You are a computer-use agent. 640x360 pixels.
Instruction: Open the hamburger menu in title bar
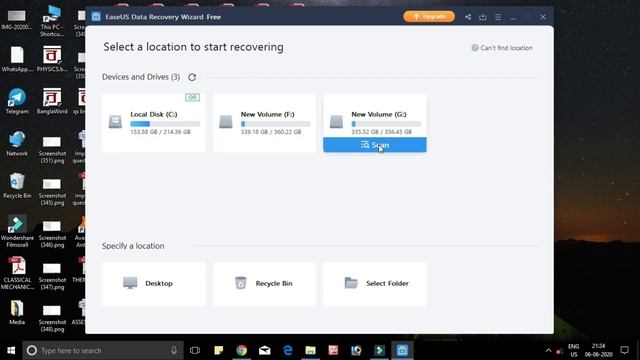(x=498, y=17)
